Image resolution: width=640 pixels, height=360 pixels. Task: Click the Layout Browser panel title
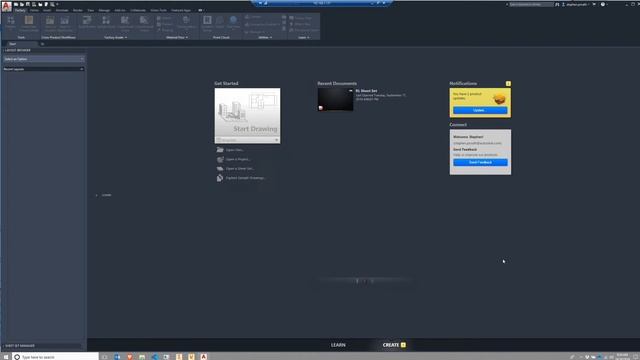tap(18, 50)
